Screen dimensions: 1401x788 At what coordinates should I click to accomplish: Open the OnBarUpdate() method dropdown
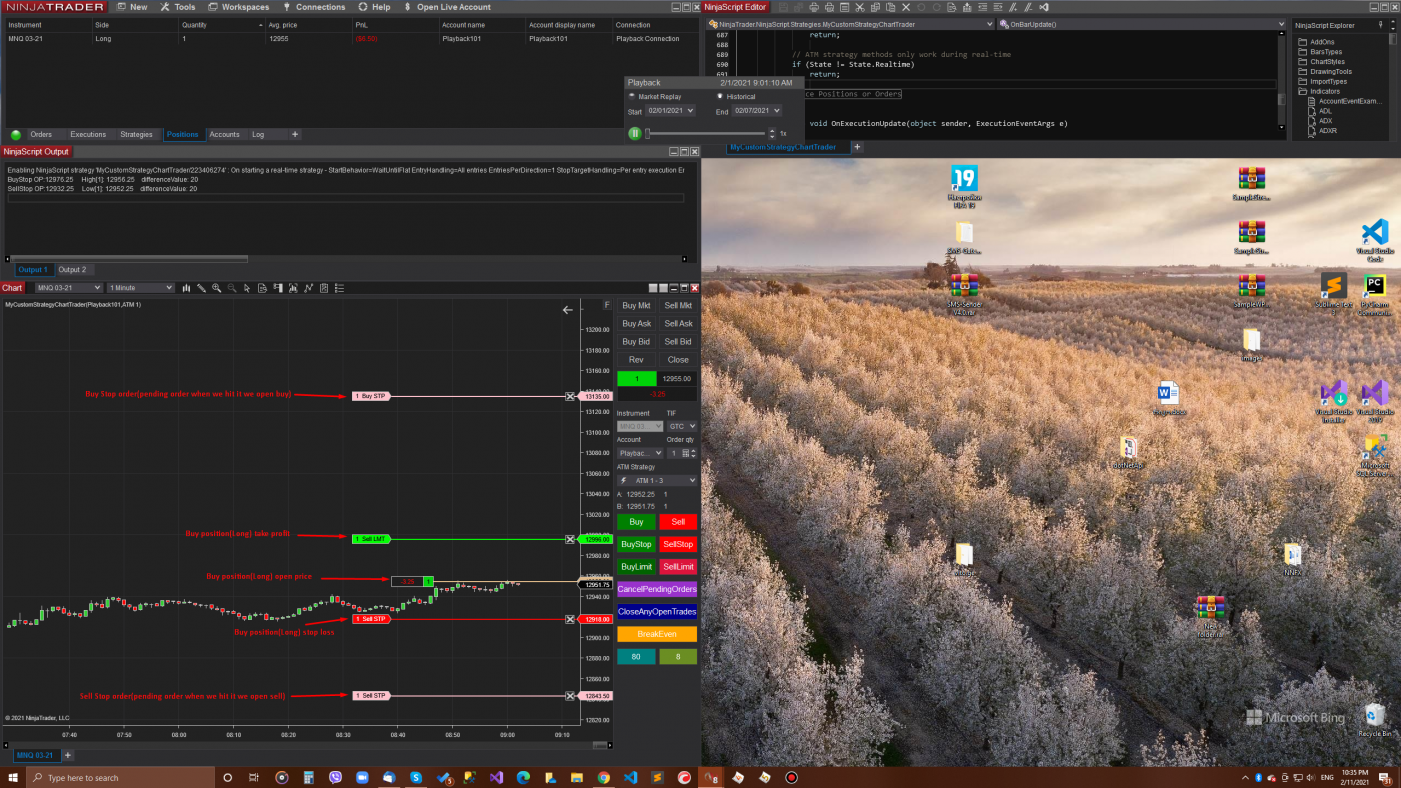[1141, 24]
